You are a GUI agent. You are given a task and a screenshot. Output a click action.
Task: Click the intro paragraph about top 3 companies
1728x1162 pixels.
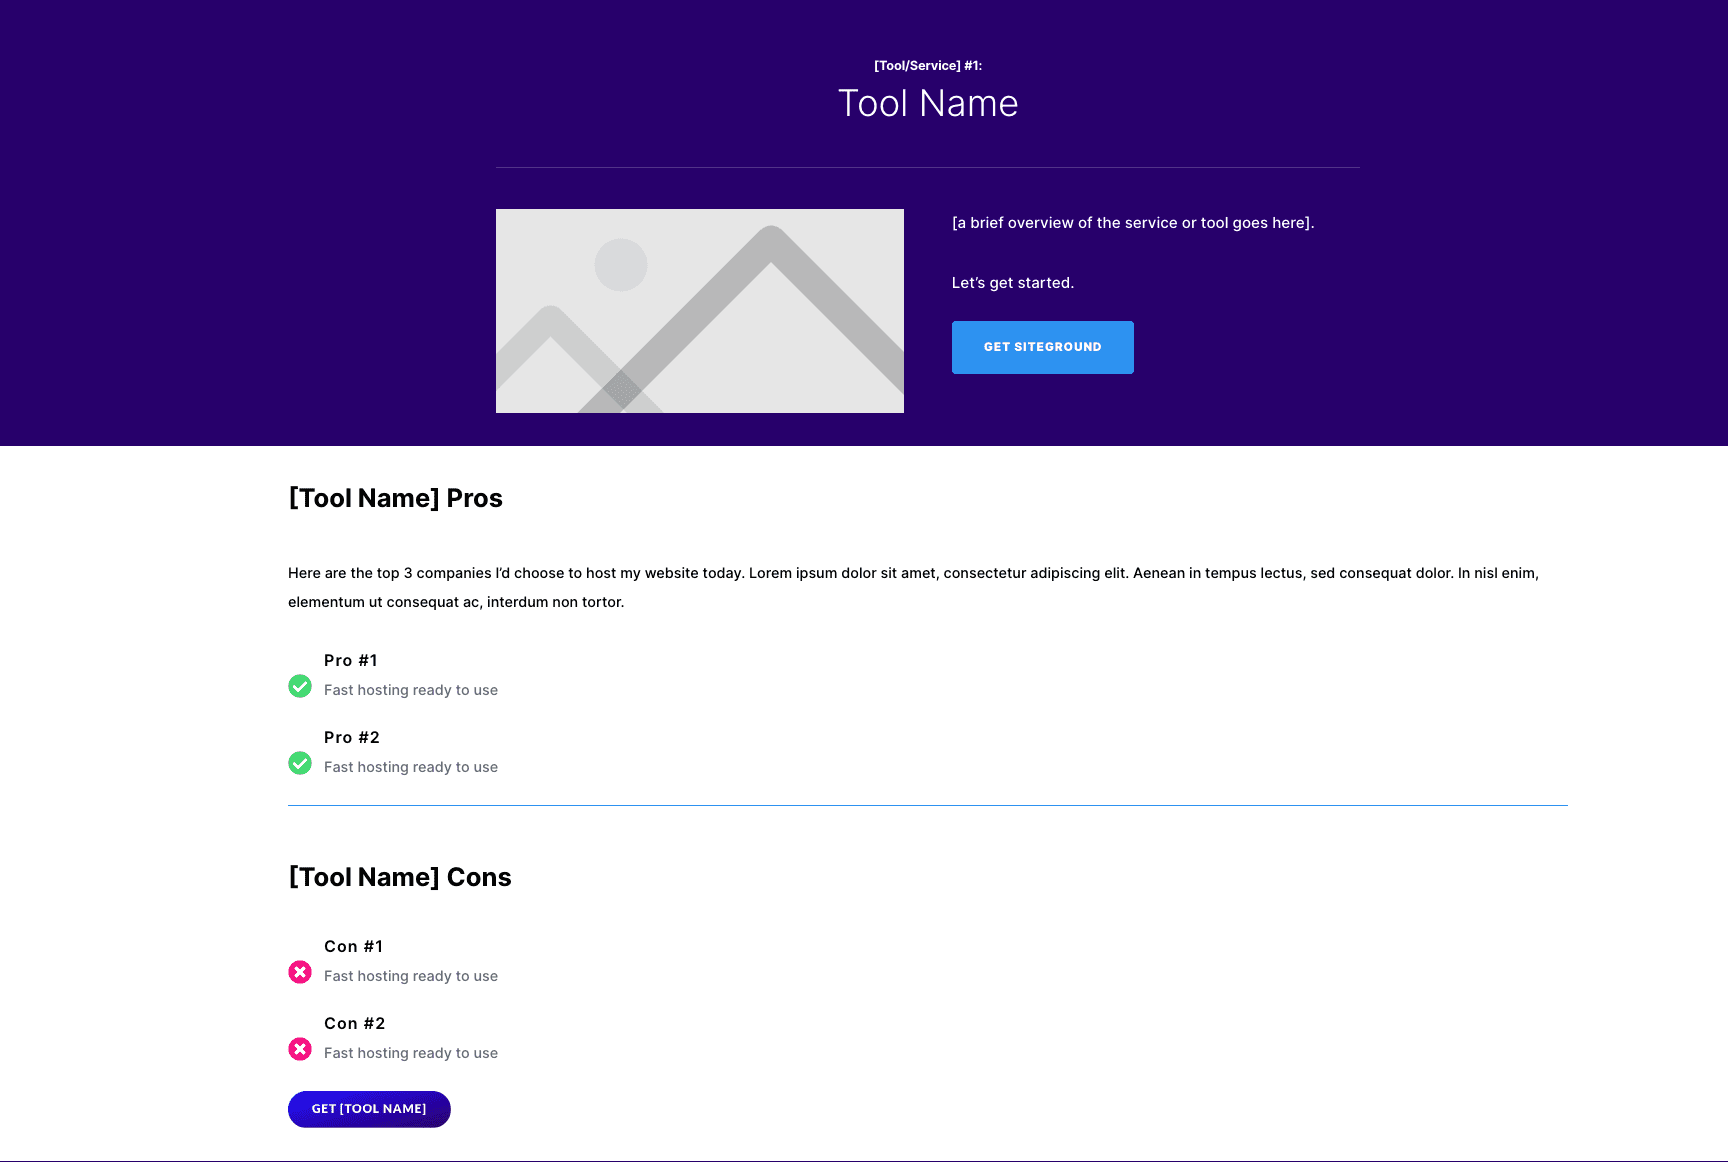tap(912, 587)
